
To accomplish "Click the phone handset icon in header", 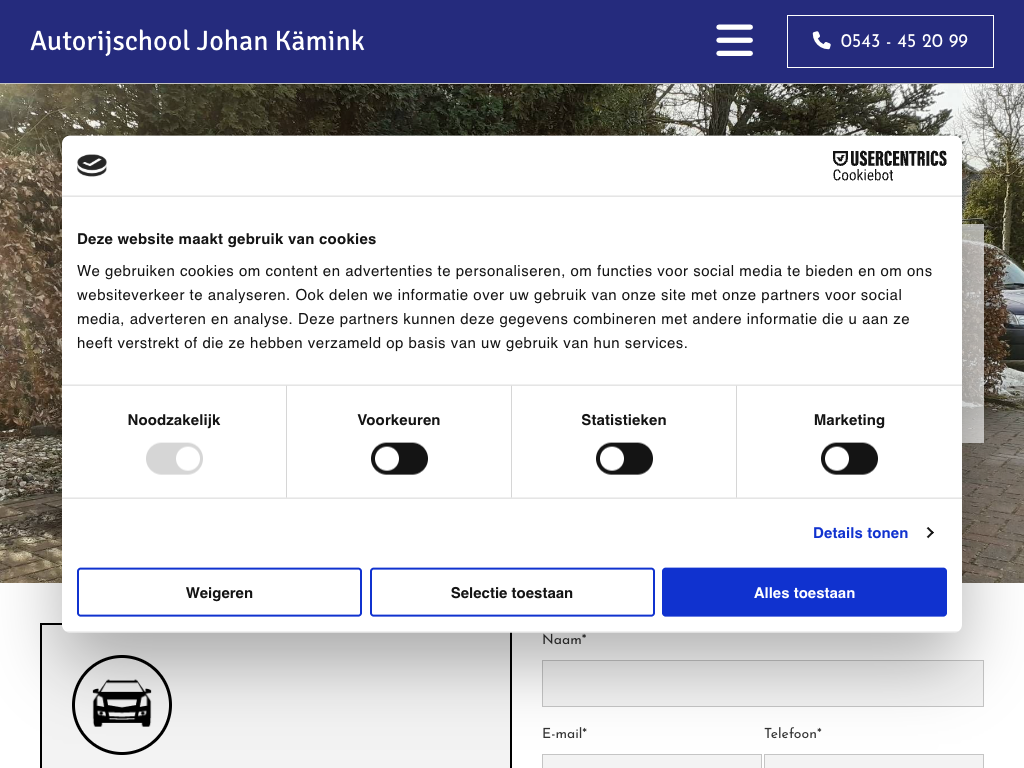I will [x=822, y=41].
